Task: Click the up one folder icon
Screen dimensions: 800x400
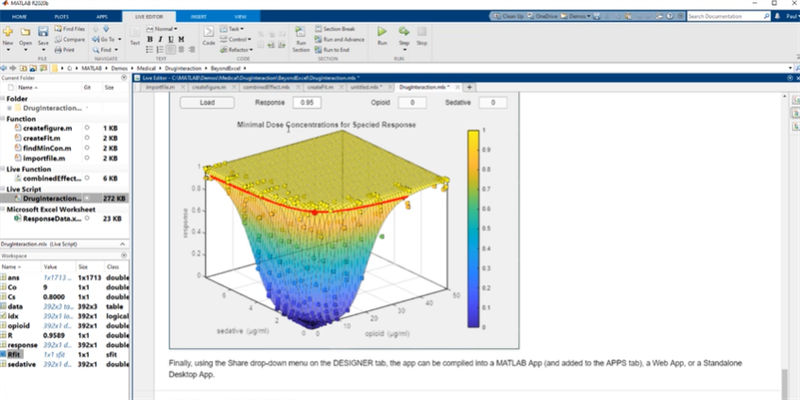Action: pyautogui.click(x=23, y=68)
